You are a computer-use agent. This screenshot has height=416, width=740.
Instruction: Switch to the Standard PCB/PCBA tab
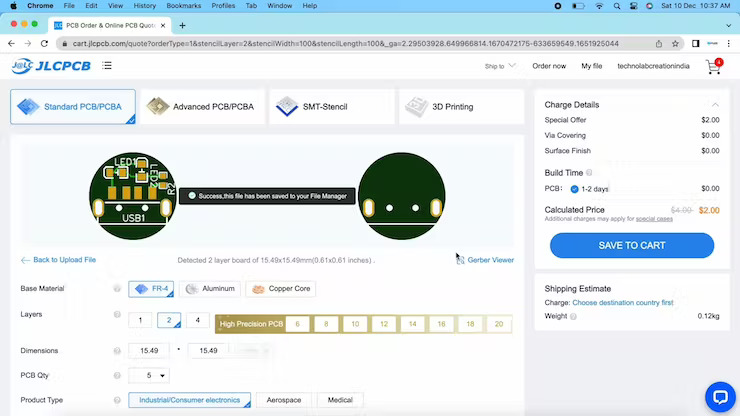(73, 107)
